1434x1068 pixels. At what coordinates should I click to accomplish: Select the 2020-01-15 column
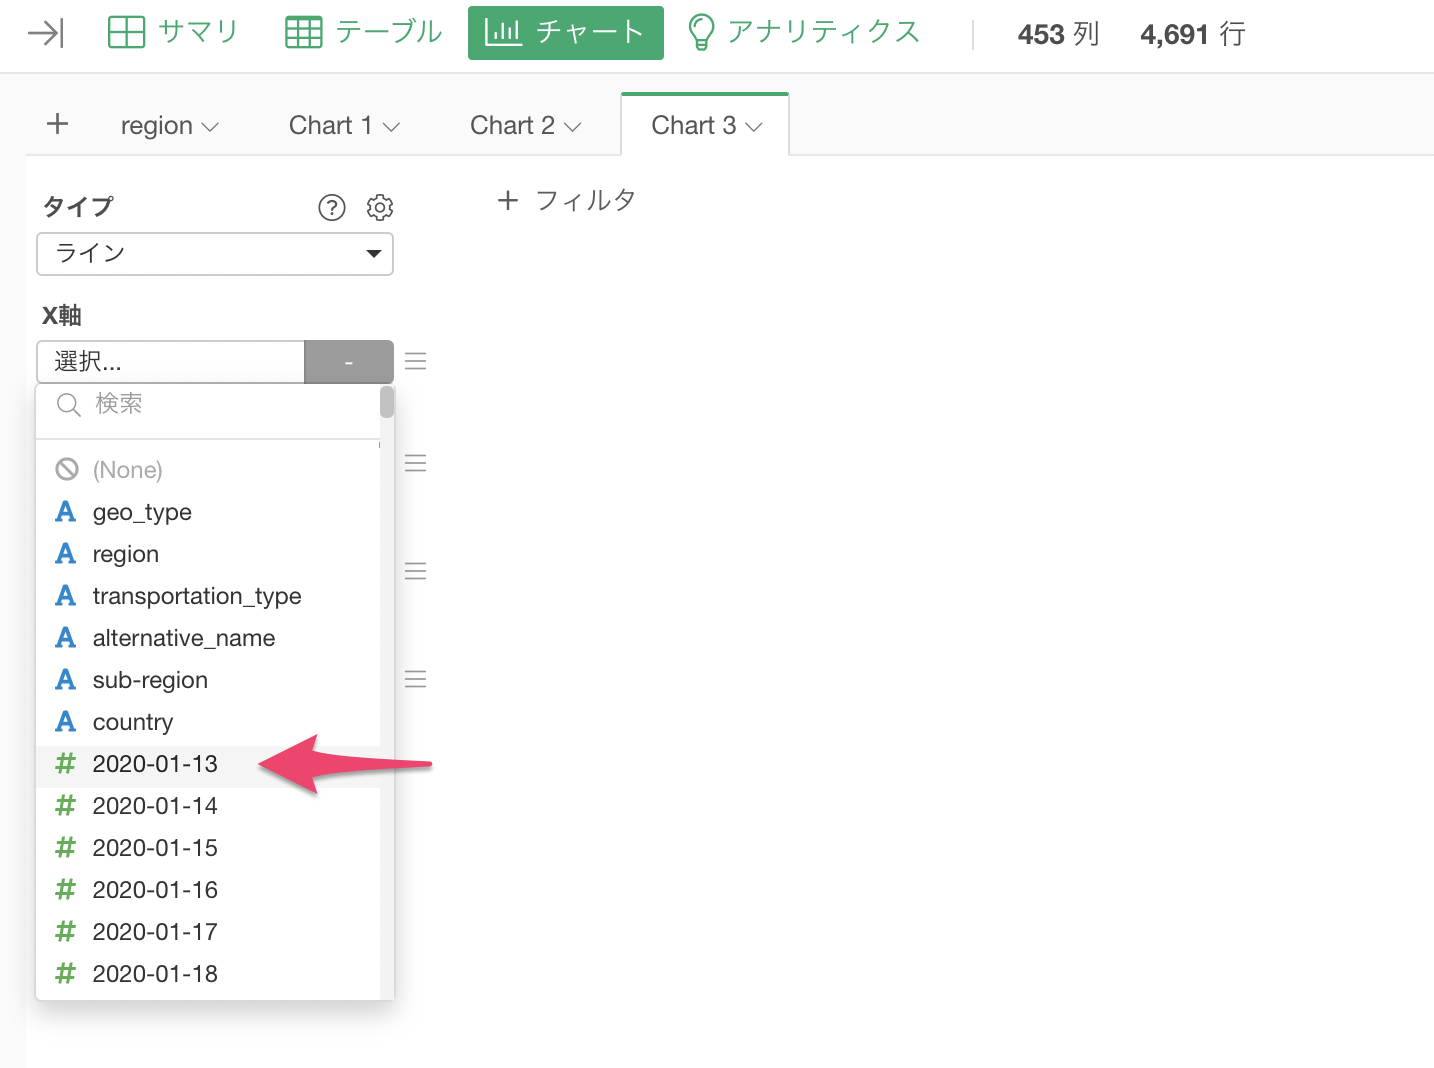[208, 848]
